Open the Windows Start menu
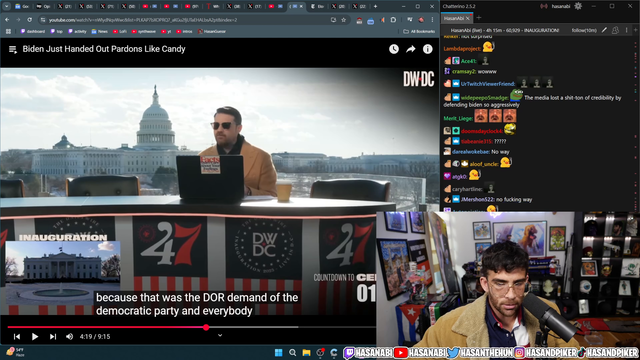640x360 pixels. [x=278, y=353]
